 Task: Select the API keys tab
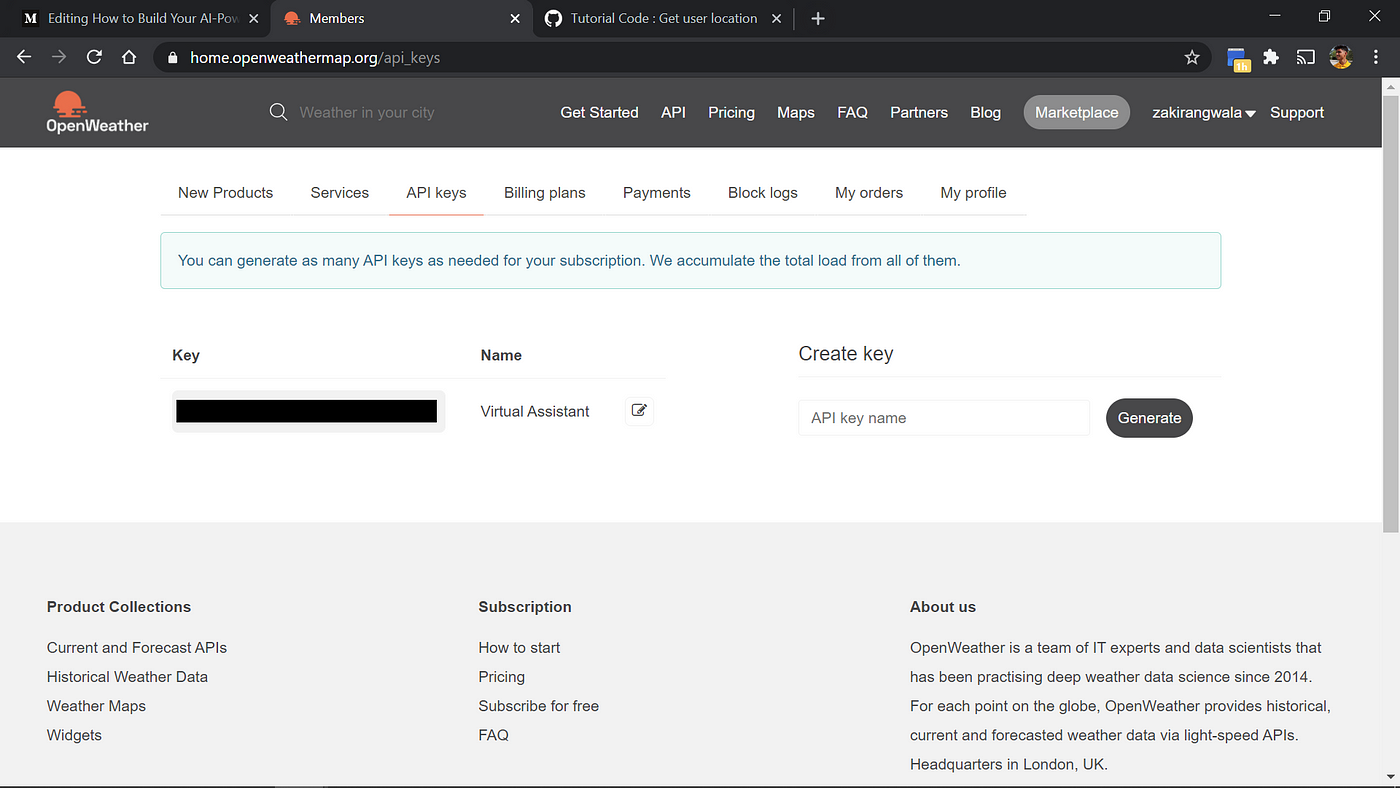point(436,192)
